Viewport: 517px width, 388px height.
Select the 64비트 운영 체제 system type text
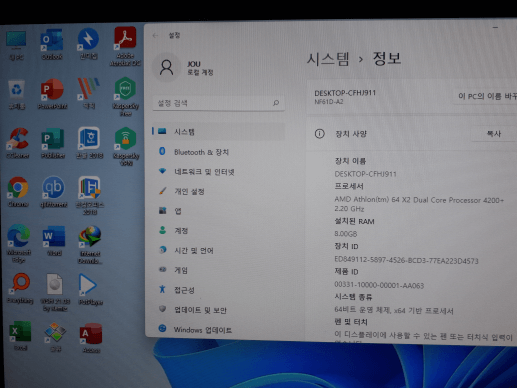coord(394,311)
